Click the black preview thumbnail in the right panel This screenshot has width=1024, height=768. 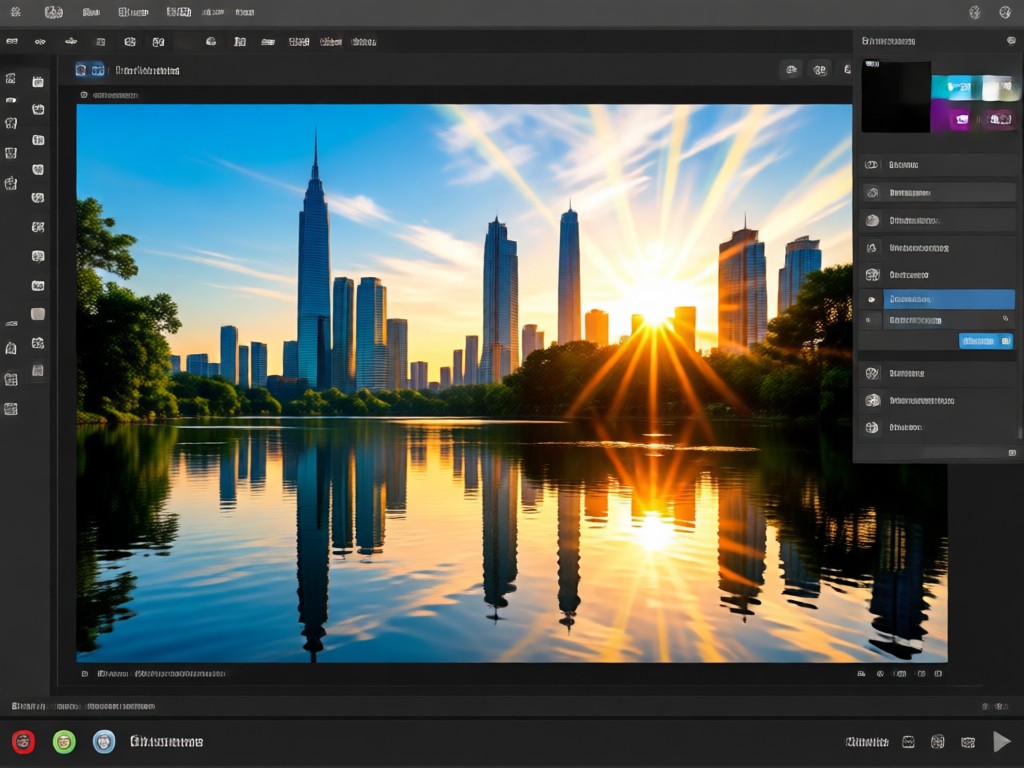[x=896, y=97]
